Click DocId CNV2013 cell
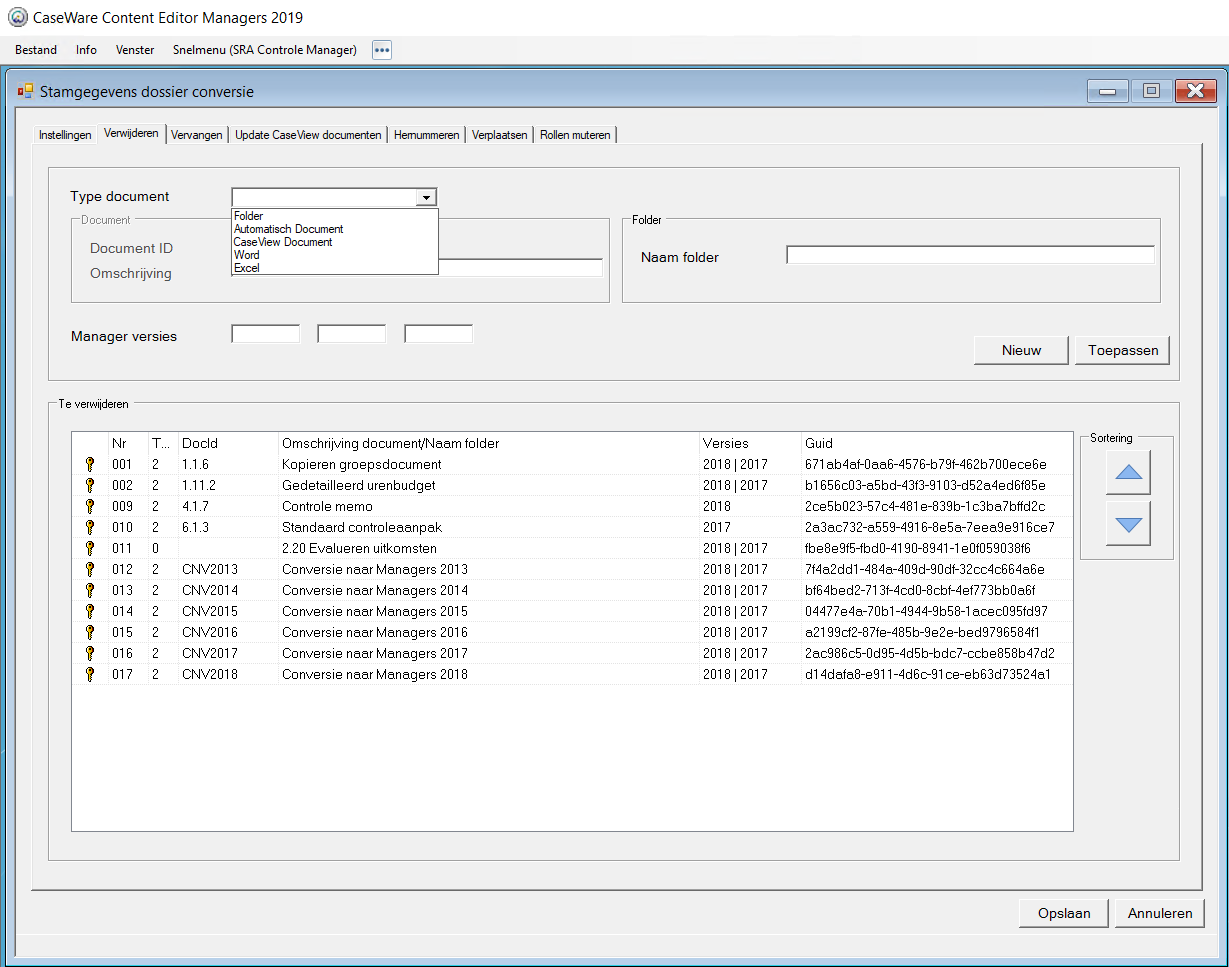The image size is (1229, 967). 210,569
